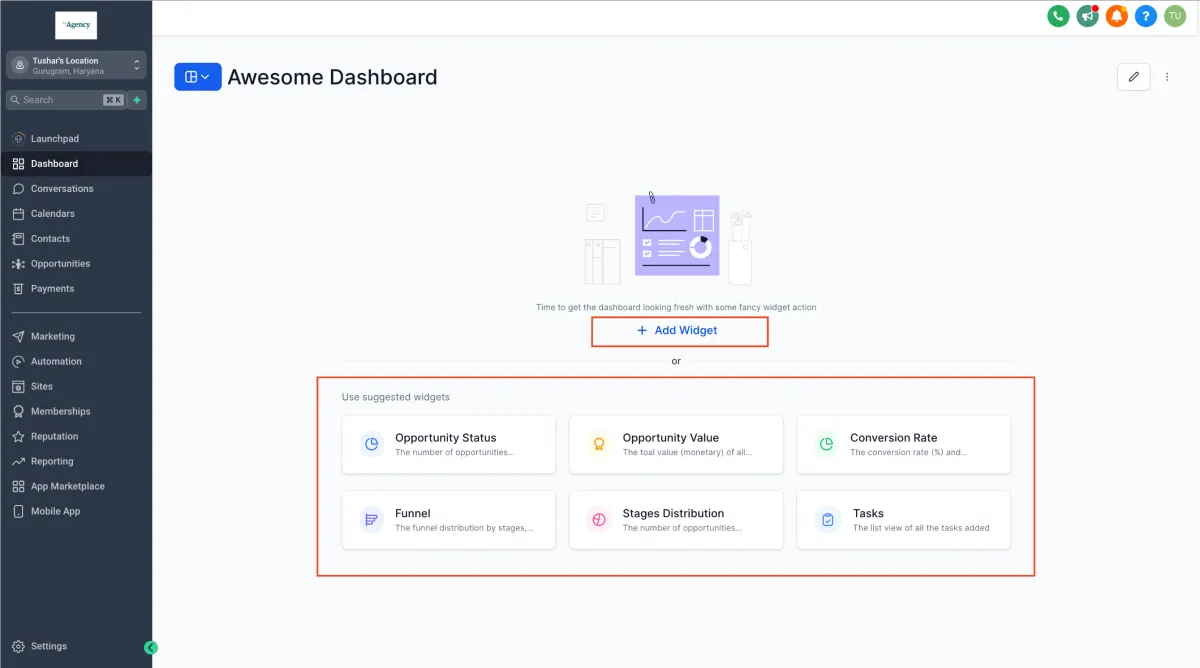Screen dimensions: 1200x668
Task: Click the green phone dialer icon
Action: tap(1058, 16)
